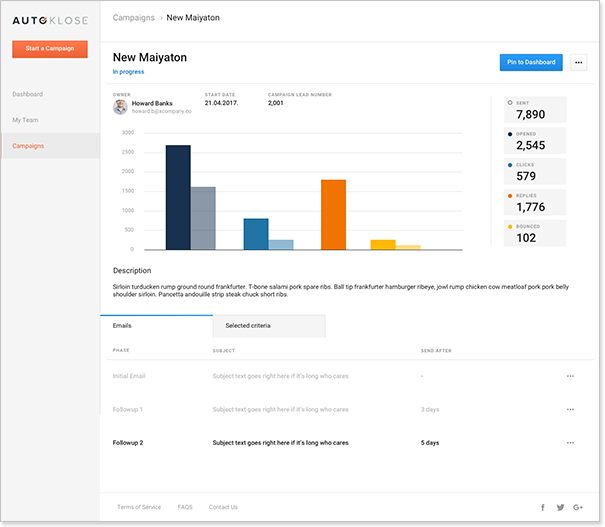605x527 pixels.
Task: Toggle the Opened stat card
Action: [536, 141]
